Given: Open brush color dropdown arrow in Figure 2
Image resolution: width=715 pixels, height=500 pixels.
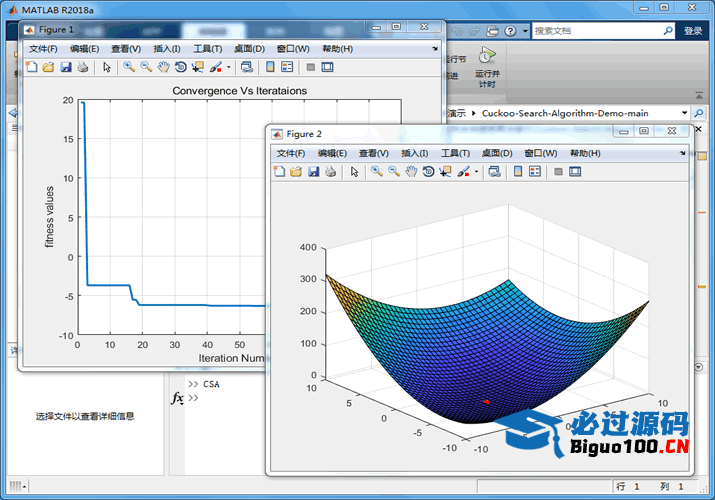Looking at the screenshot, I should point(476,172).
